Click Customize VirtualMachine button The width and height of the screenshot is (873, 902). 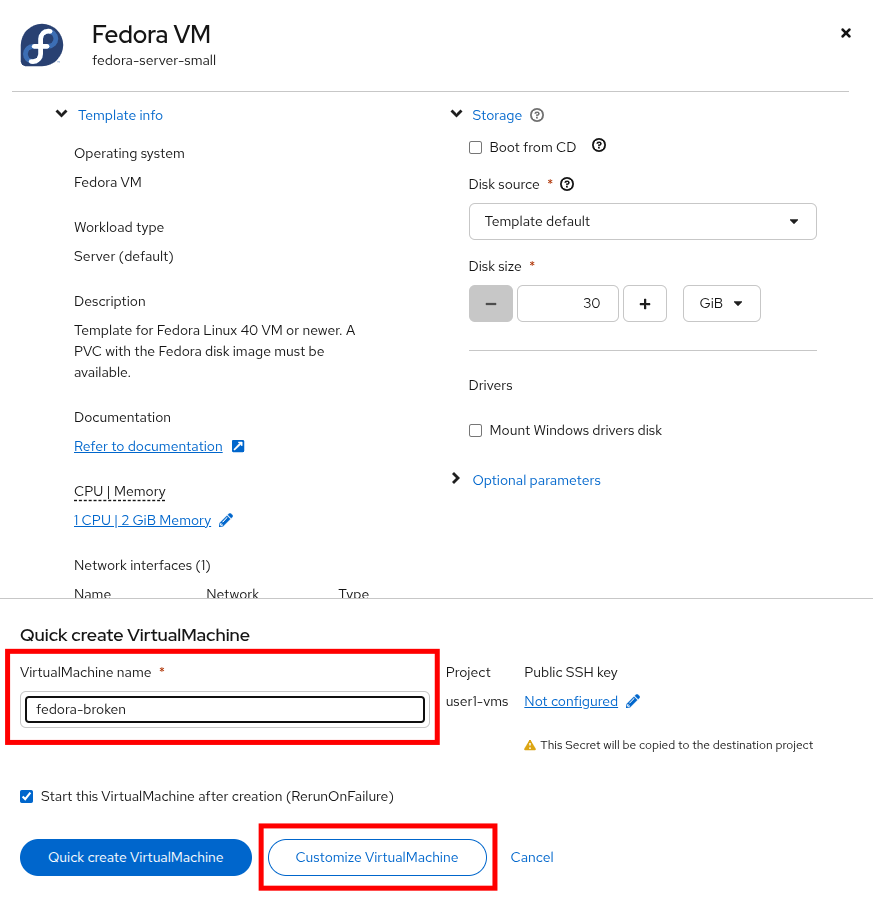[377, 857]
